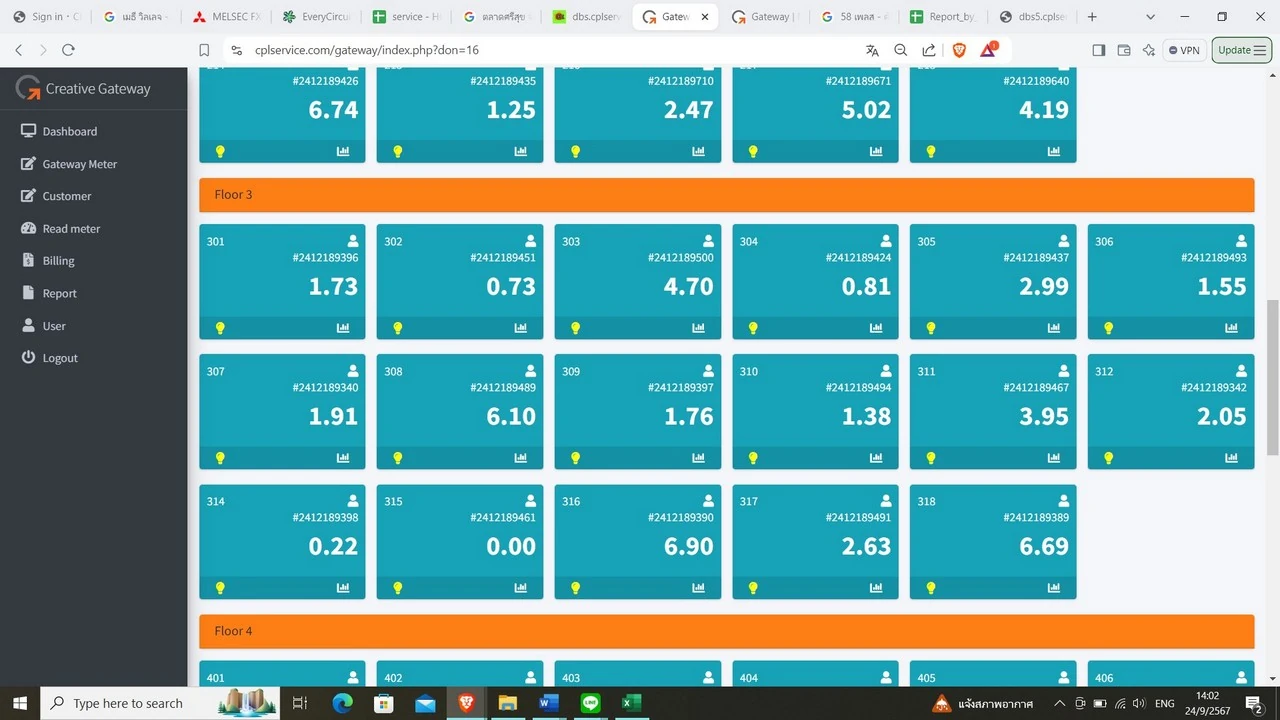Open the LINE app in taskbar
Viewport: 1280px width, 720px height.
(x=589, y=704)
